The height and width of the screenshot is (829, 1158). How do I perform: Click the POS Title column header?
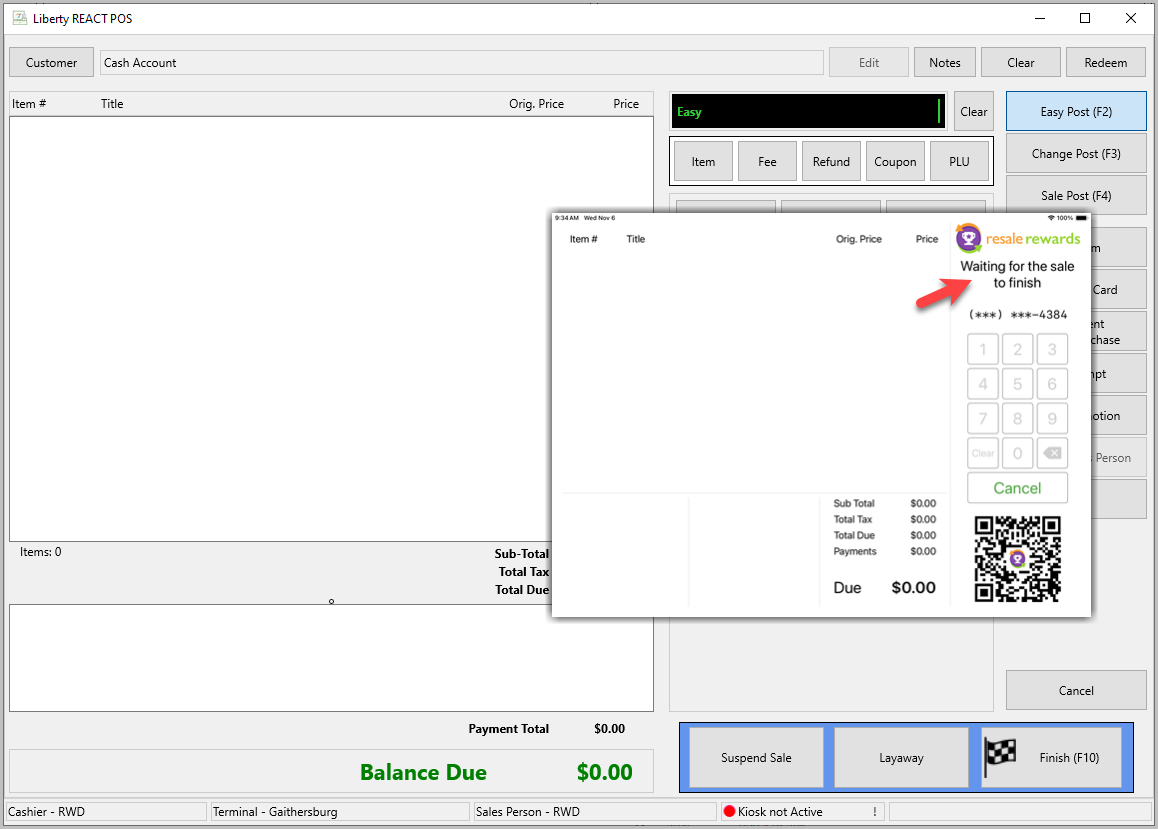(112, 104)
